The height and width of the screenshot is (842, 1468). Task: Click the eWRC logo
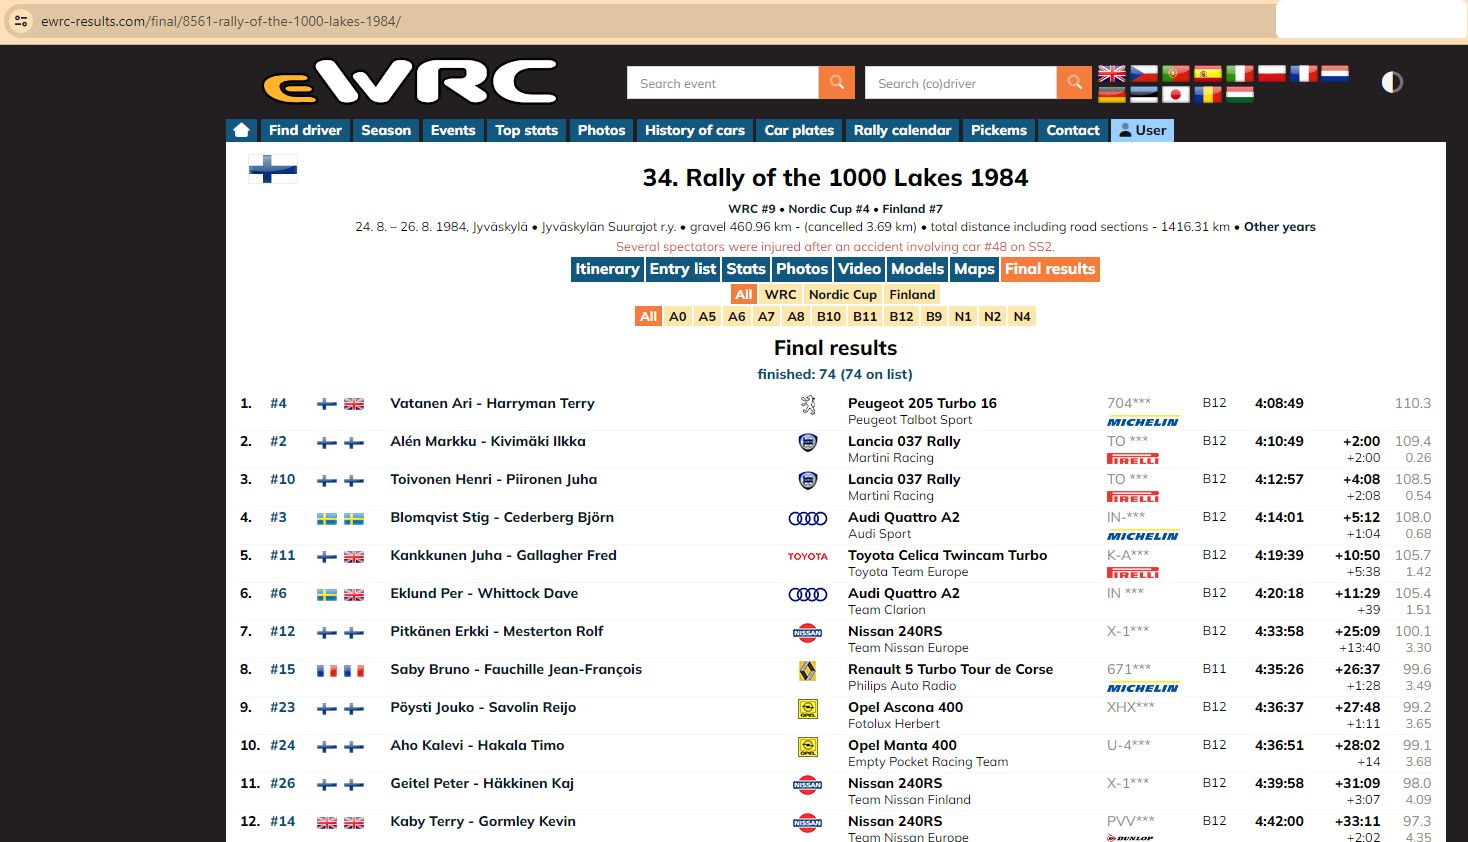[410, 82]
